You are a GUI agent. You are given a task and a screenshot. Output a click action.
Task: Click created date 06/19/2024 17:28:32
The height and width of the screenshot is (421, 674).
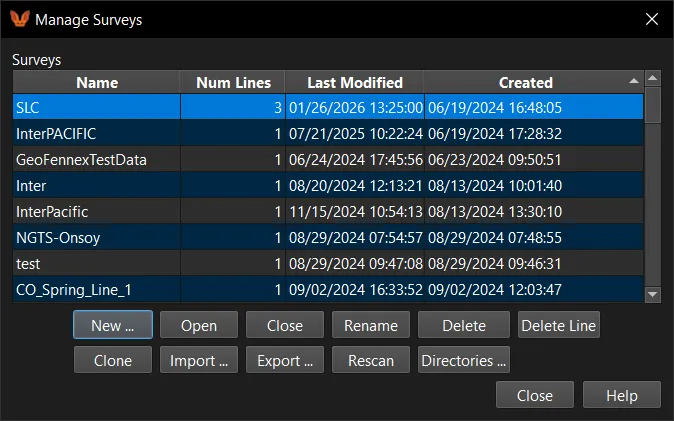coord(495,134)
